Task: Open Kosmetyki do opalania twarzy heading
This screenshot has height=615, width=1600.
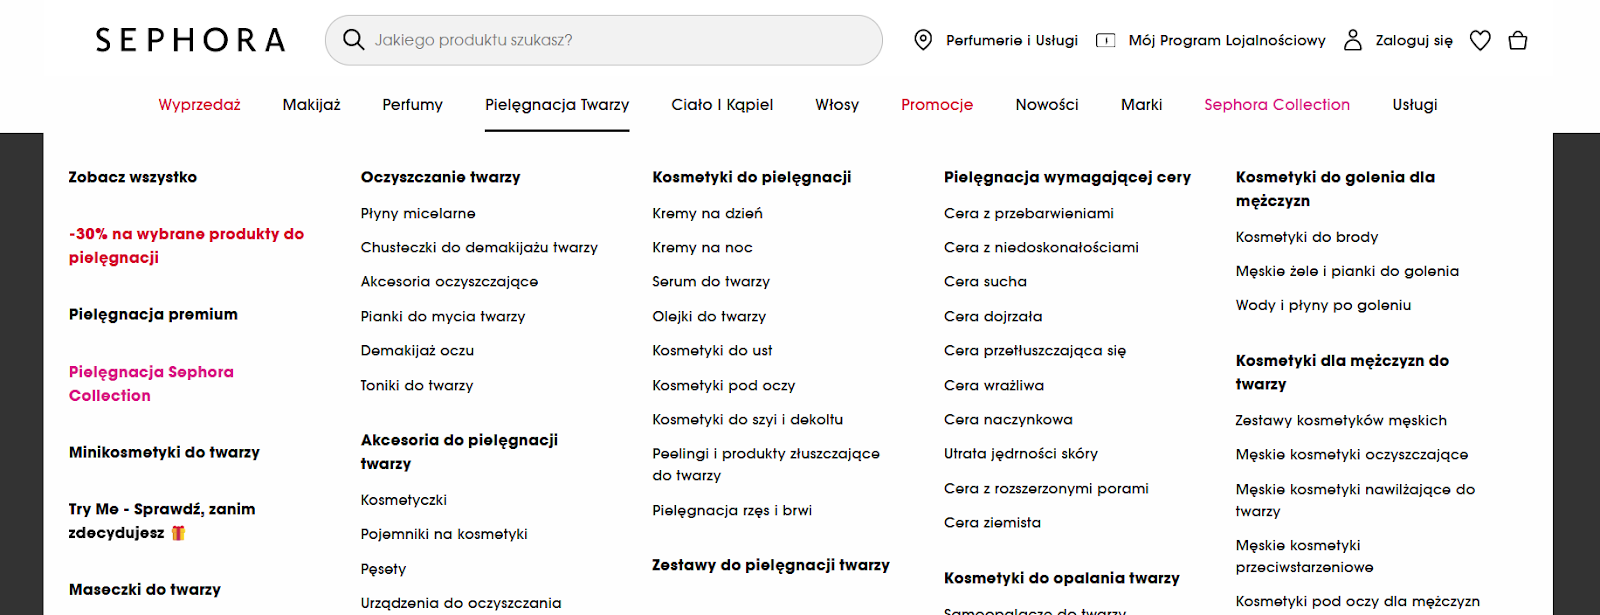Action: coord(1062,578)
